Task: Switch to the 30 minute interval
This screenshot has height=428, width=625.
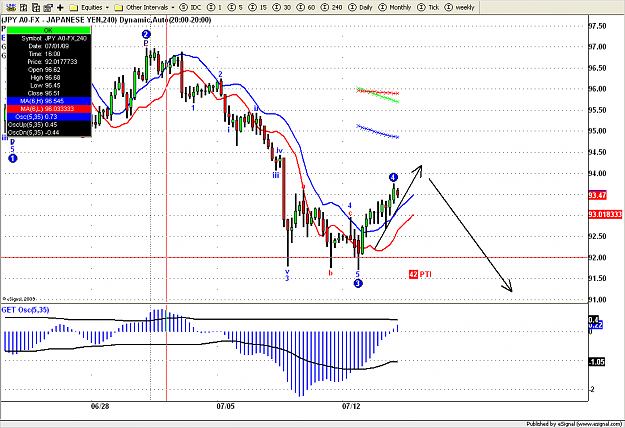Action: [x=281, y=7]
